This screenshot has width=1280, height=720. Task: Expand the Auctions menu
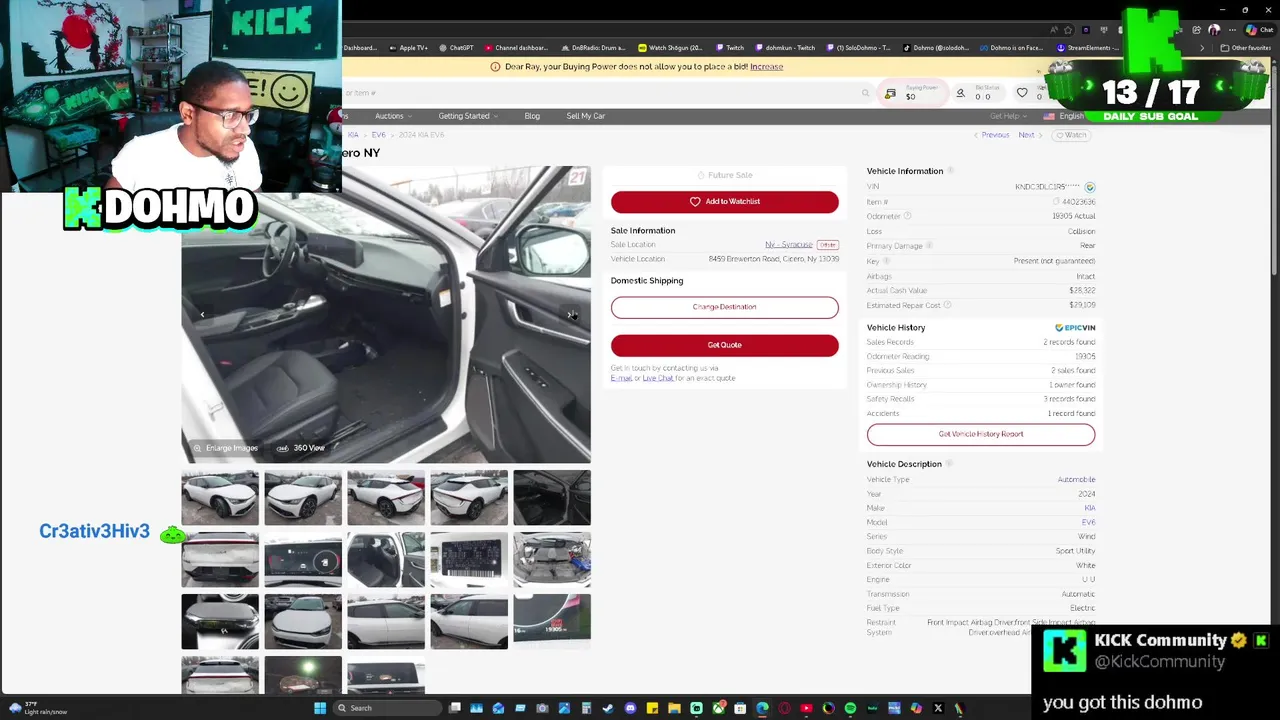click(x=392, y=116)
